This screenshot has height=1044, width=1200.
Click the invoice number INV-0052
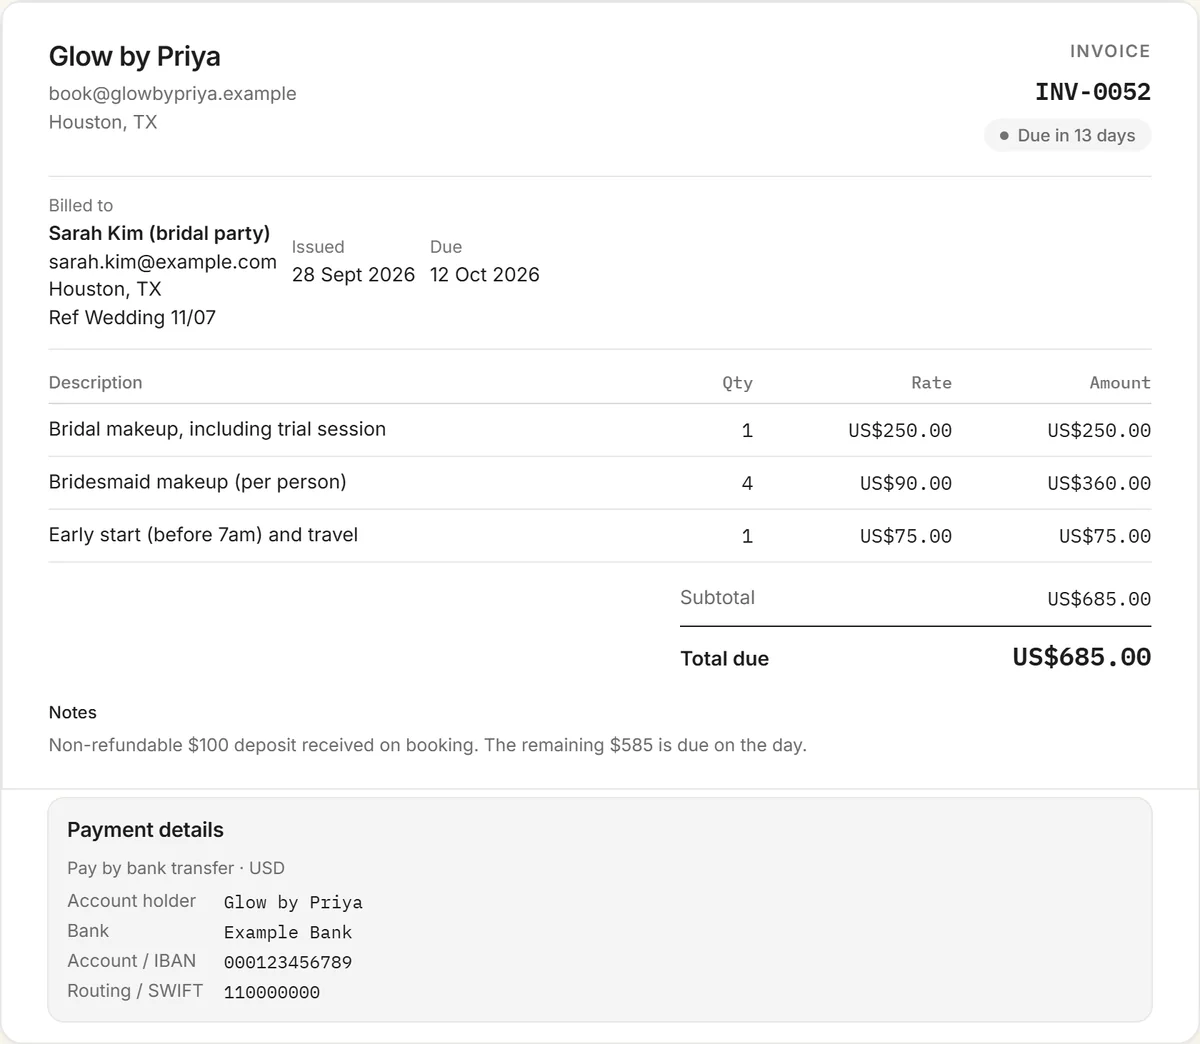pos(1093,92)
